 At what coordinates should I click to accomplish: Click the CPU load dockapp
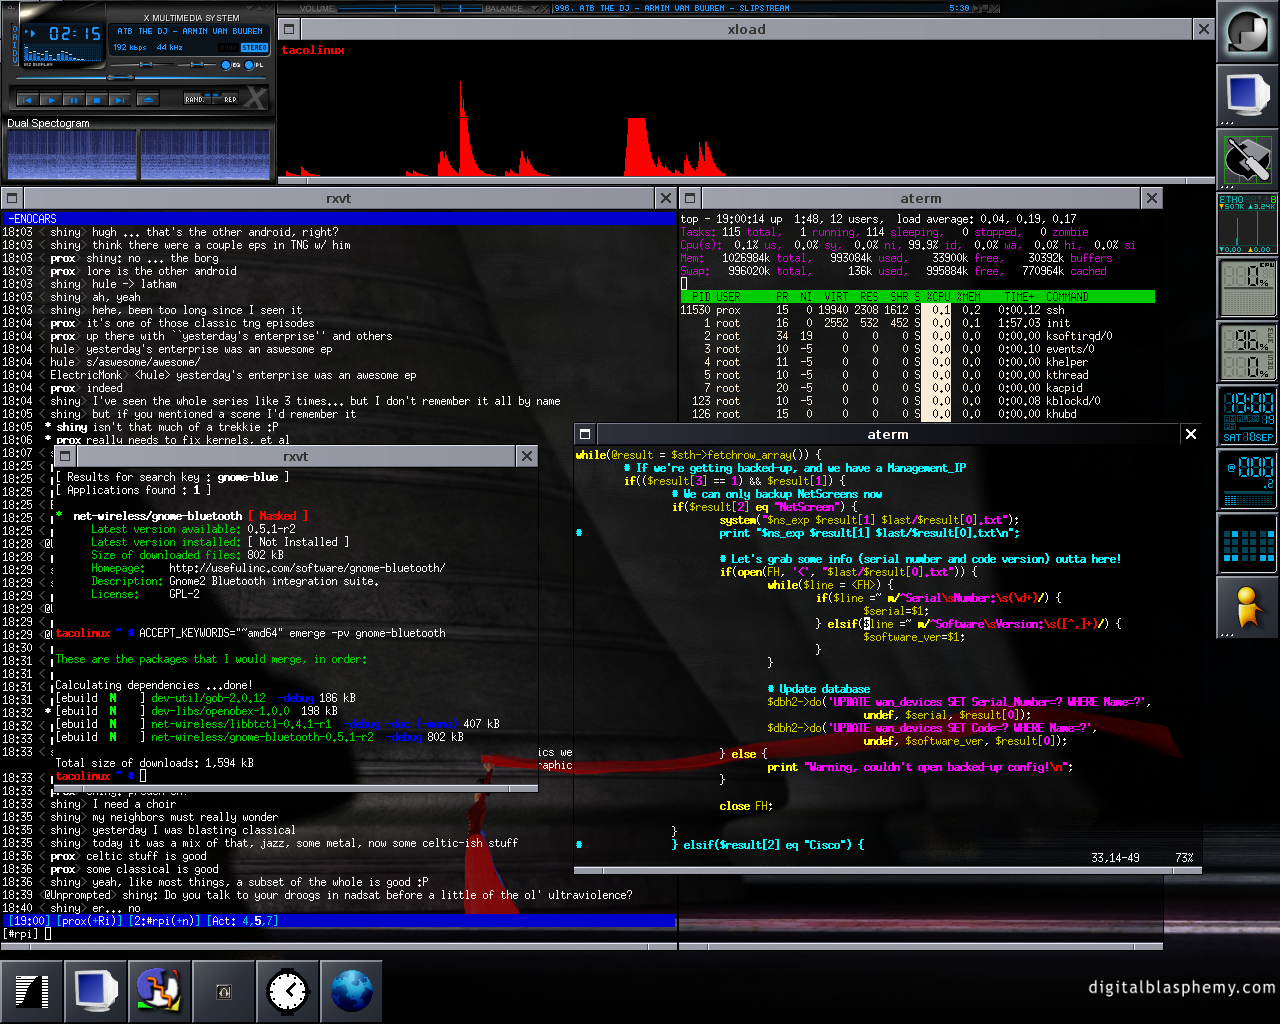click(x=1247, y=288)
